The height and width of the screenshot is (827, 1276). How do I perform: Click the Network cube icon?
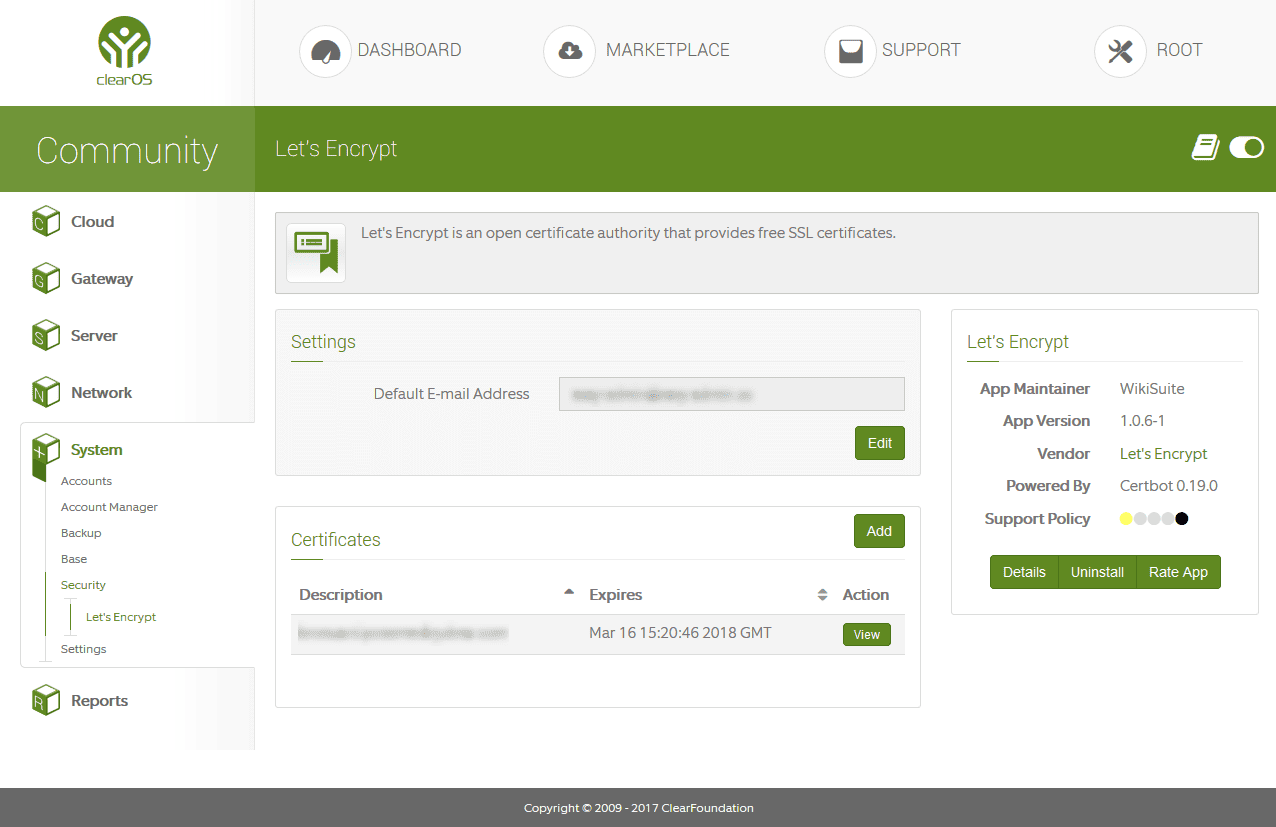46,392
